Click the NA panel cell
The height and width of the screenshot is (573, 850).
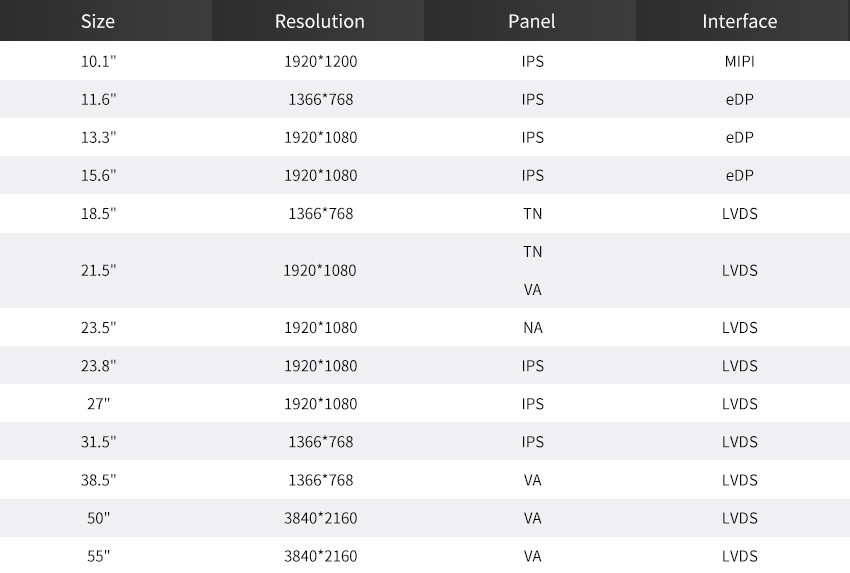coord(533,328)
